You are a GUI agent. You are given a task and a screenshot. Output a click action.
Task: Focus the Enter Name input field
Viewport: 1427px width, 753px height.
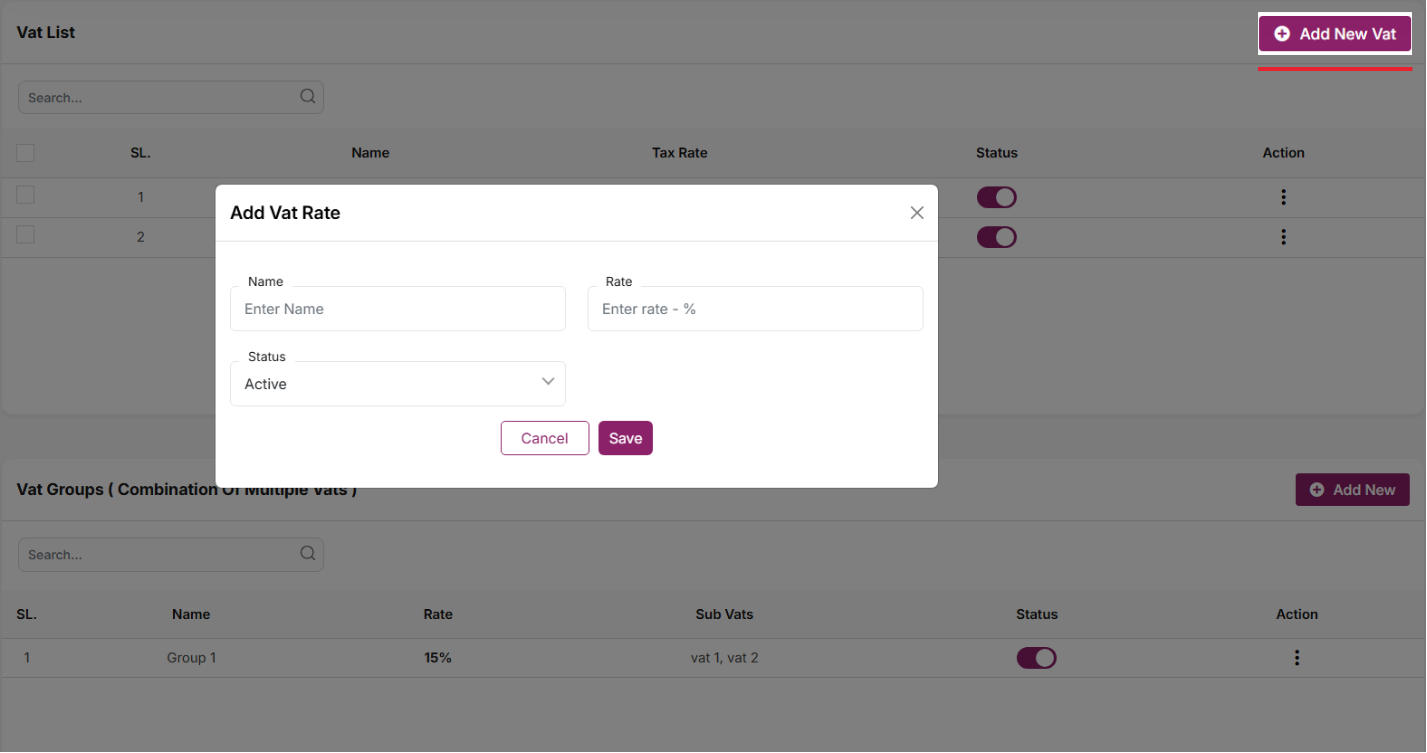tap(398, 309)
